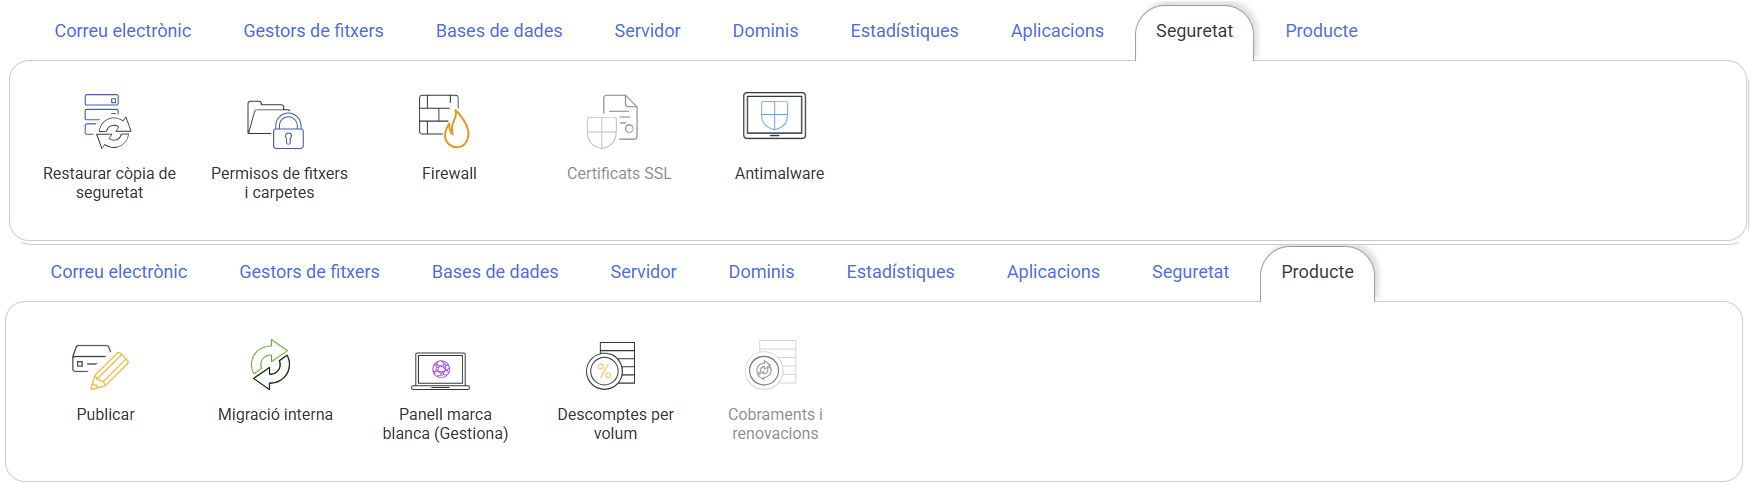Open Panell marca blanca (Gestiona)

[x=441, y=368]
